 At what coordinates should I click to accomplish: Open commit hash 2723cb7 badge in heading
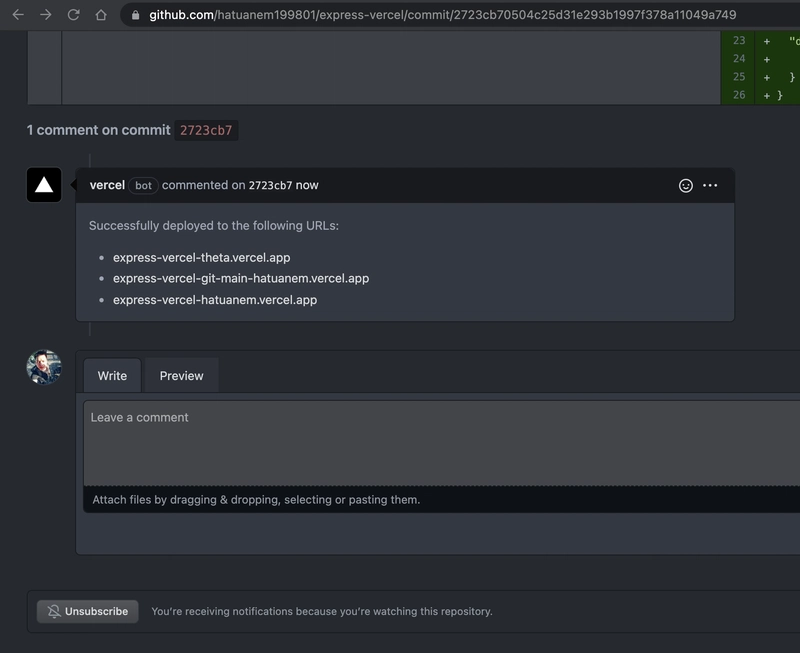click(206, 130)
